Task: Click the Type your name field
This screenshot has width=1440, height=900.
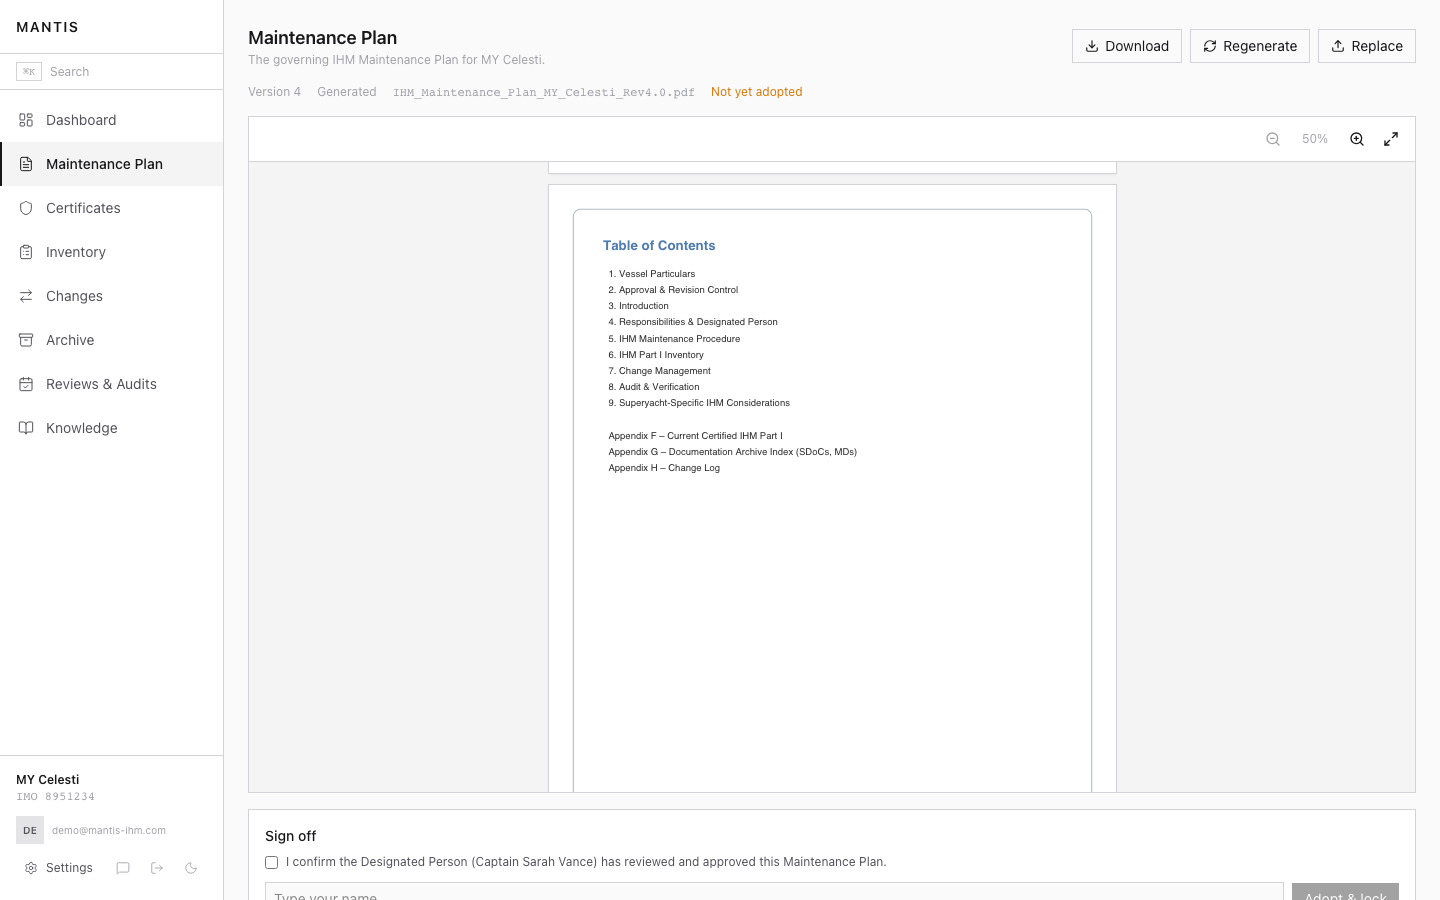Action: [x=774, y=892]
